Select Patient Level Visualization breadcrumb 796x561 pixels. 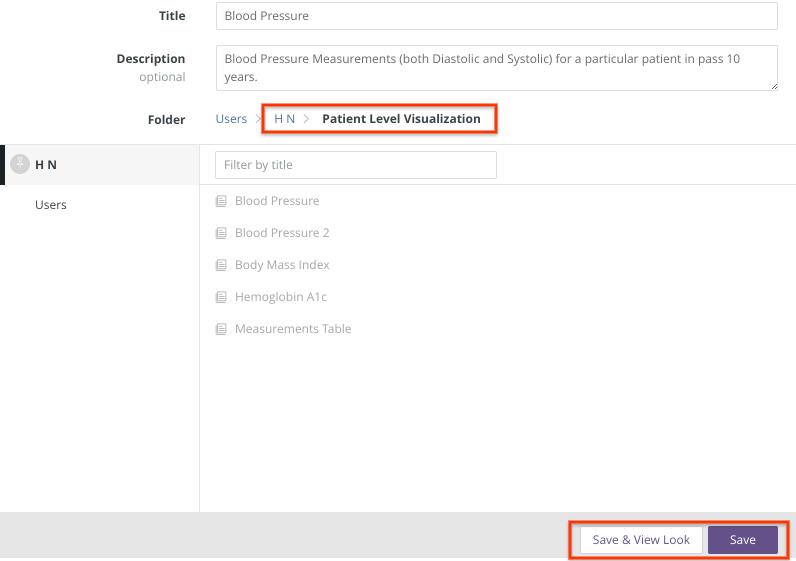[x=401, y=119]
